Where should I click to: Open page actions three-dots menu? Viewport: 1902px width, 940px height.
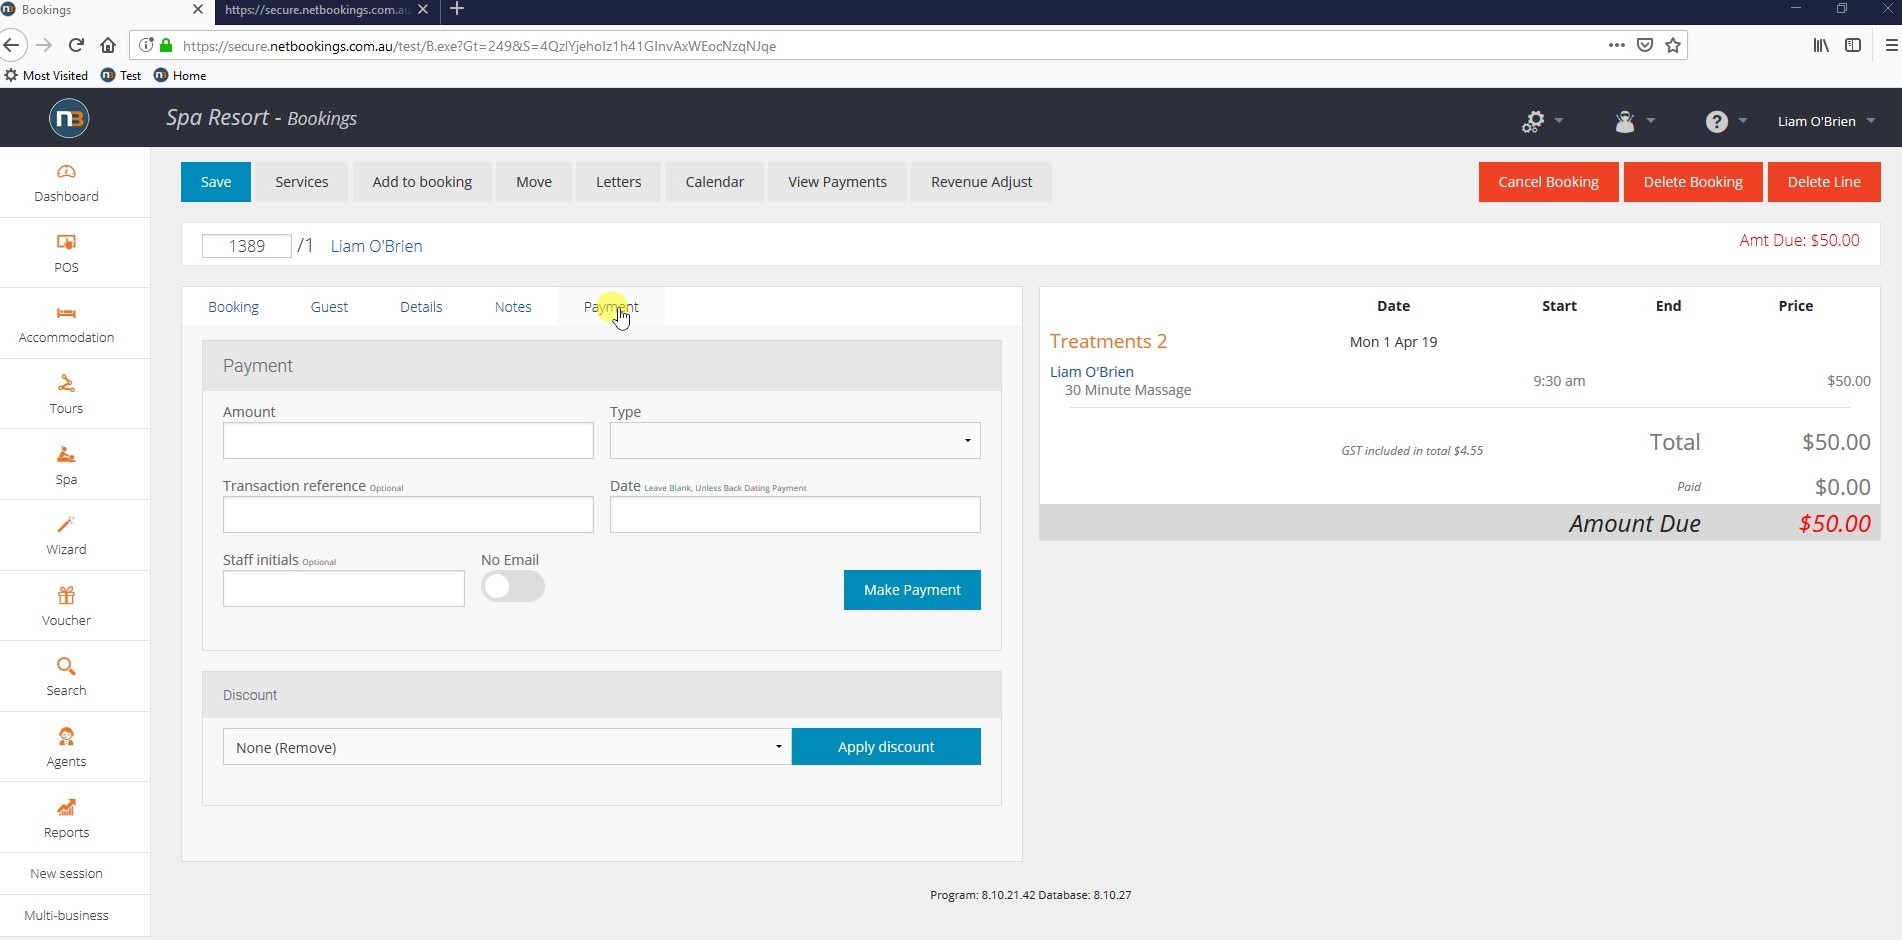pyautogui.click(x=1616, y=45)
